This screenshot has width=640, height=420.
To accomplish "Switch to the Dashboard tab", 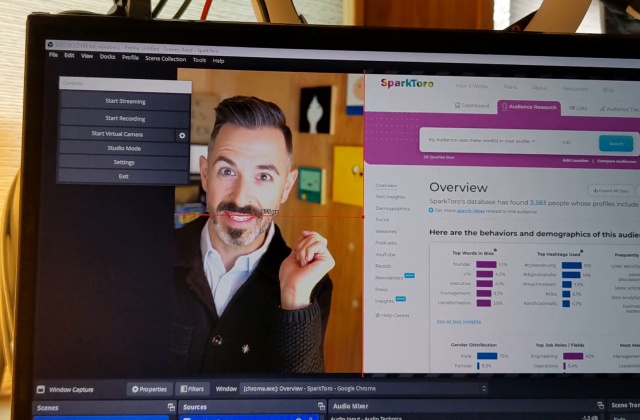I will 472,105.
